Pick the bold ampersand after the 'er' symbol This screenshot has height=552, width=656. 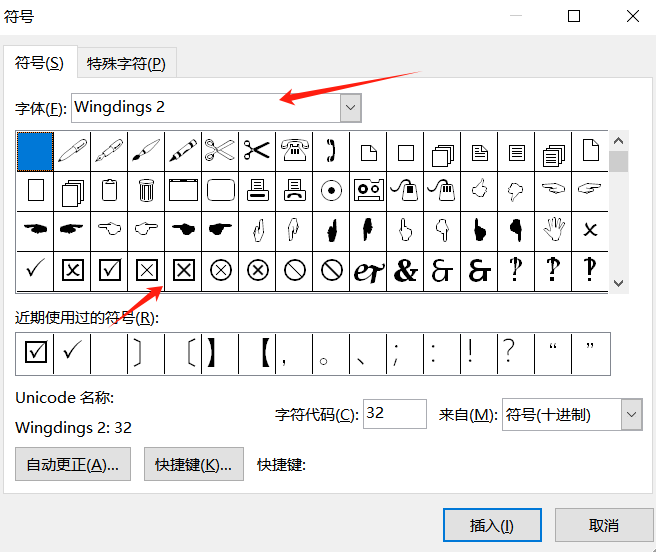coord(405,270)
